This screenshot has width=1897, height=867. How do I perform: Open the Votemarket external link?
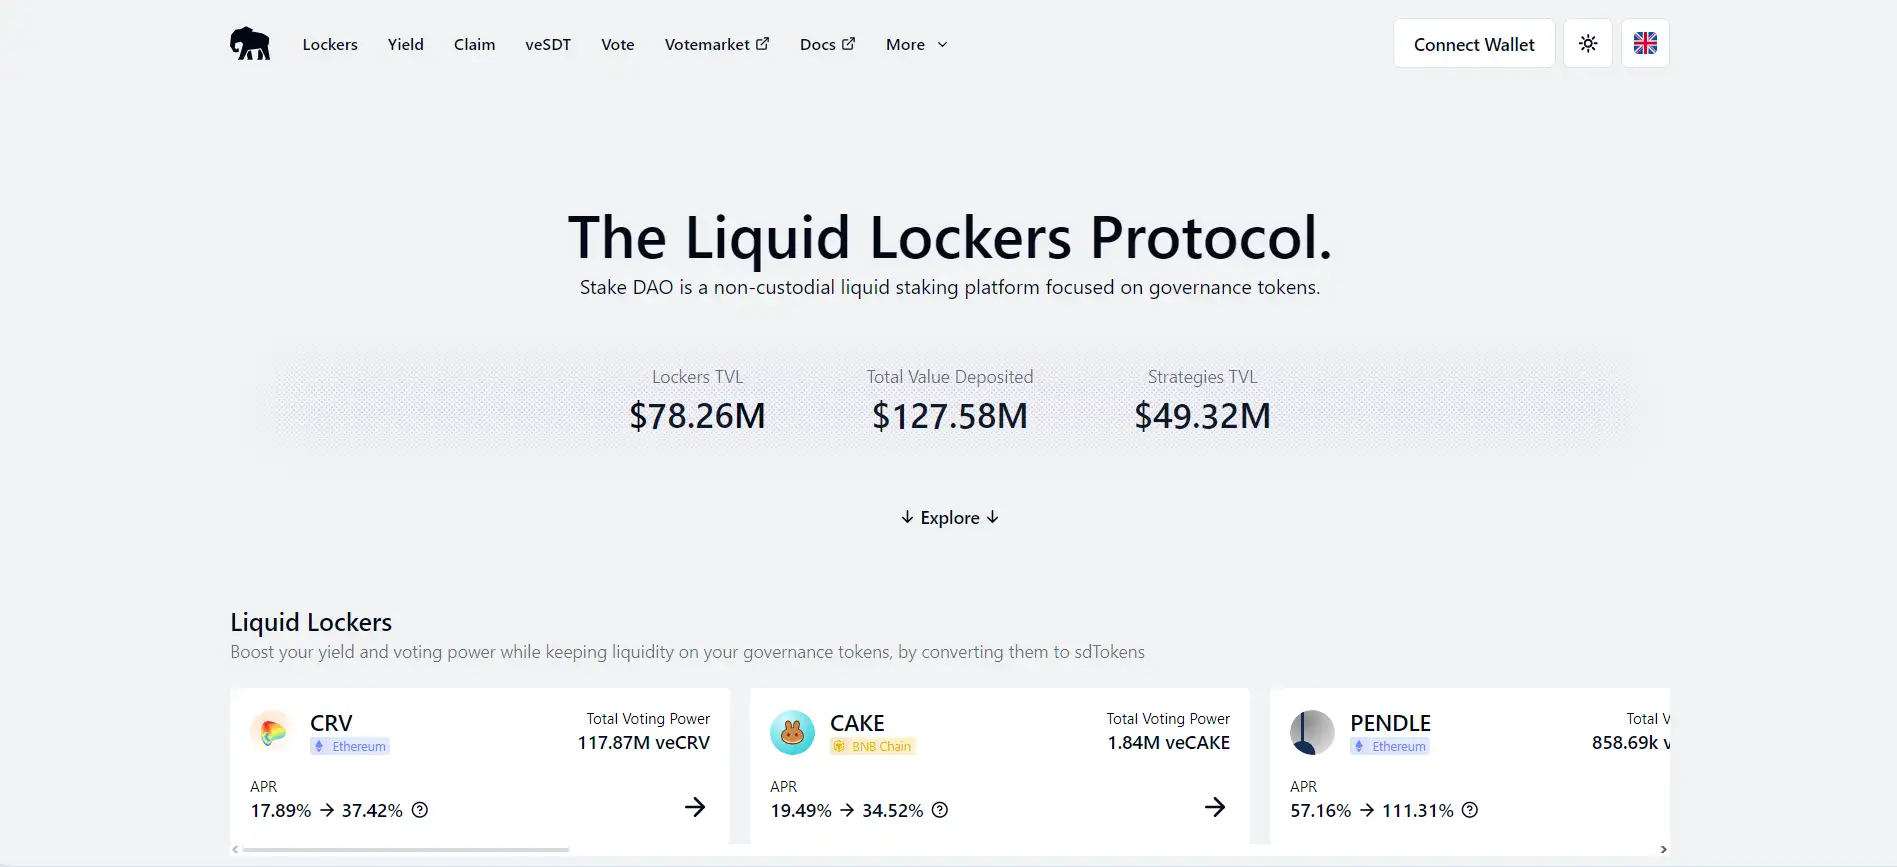[717, 45]
